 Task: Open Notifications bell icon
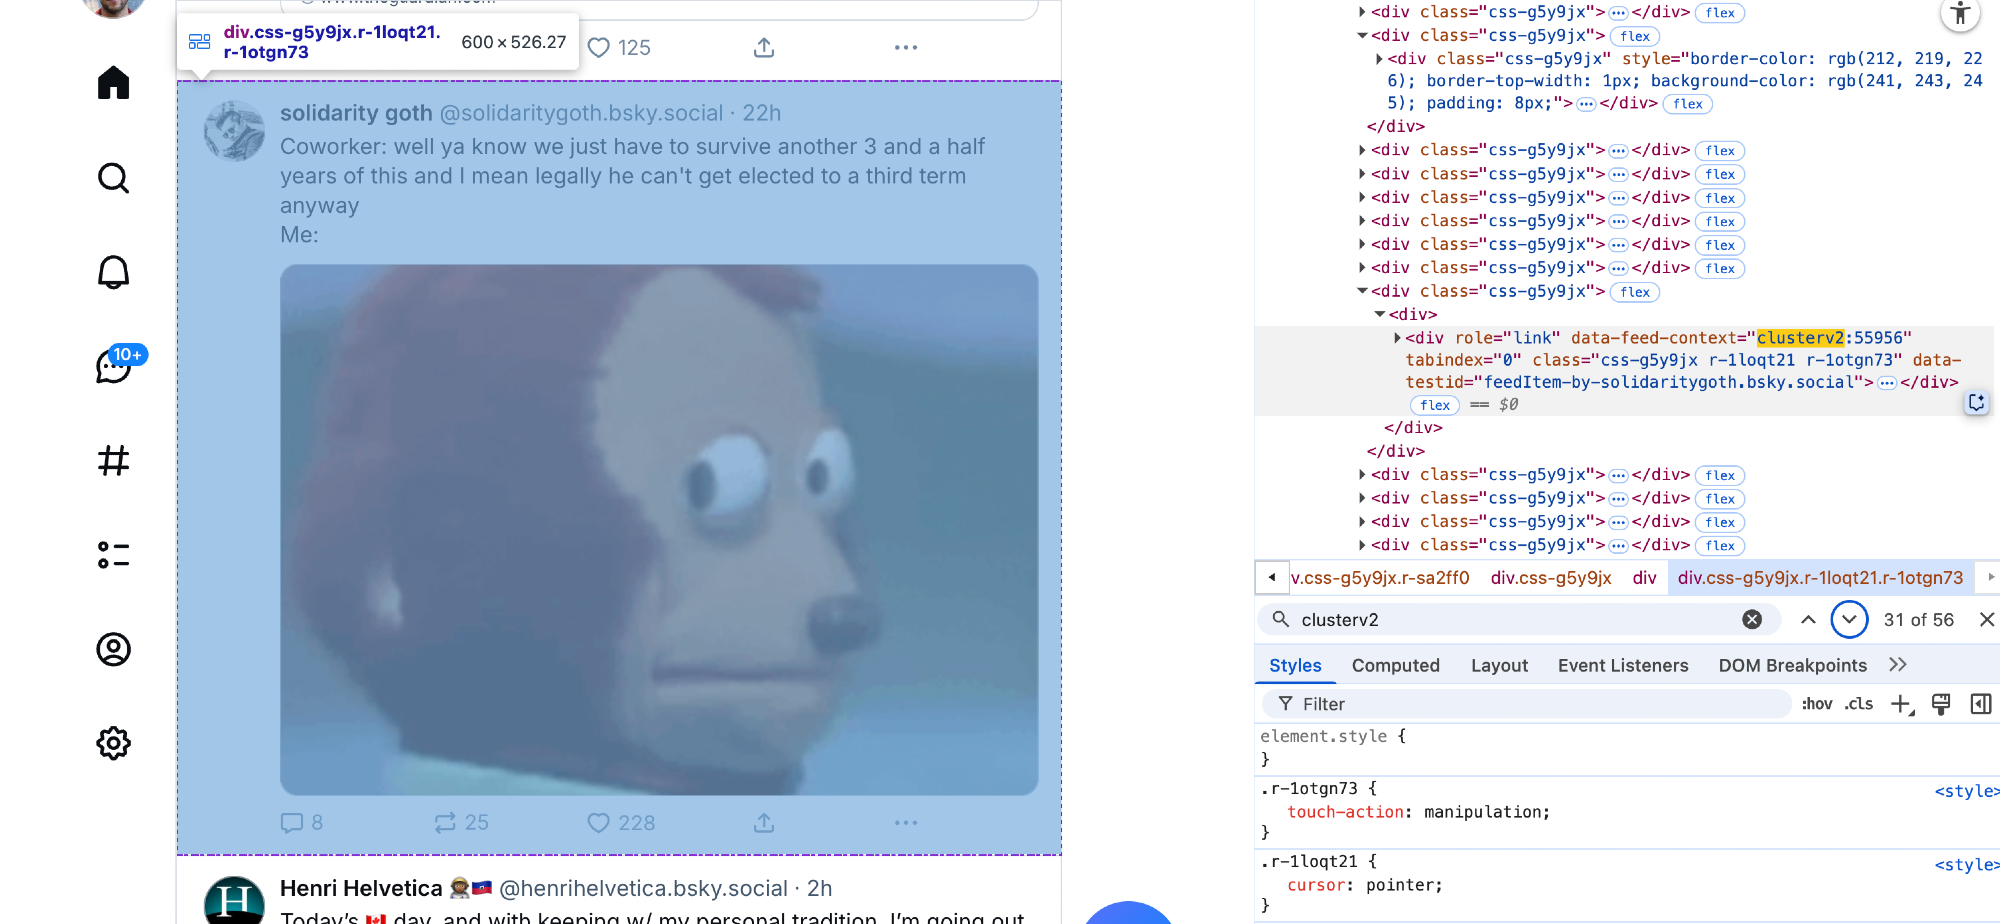pos(113,272)
